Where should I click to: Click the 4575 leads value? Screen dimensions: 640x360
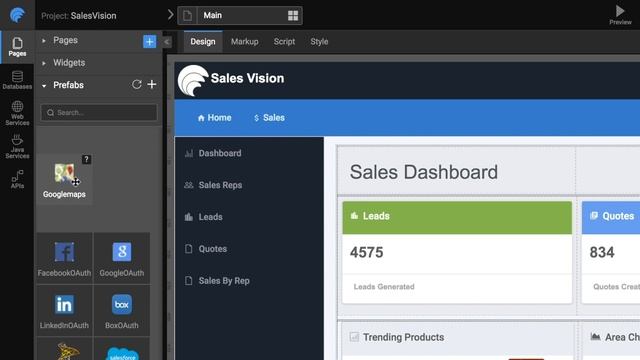[367, 252]
